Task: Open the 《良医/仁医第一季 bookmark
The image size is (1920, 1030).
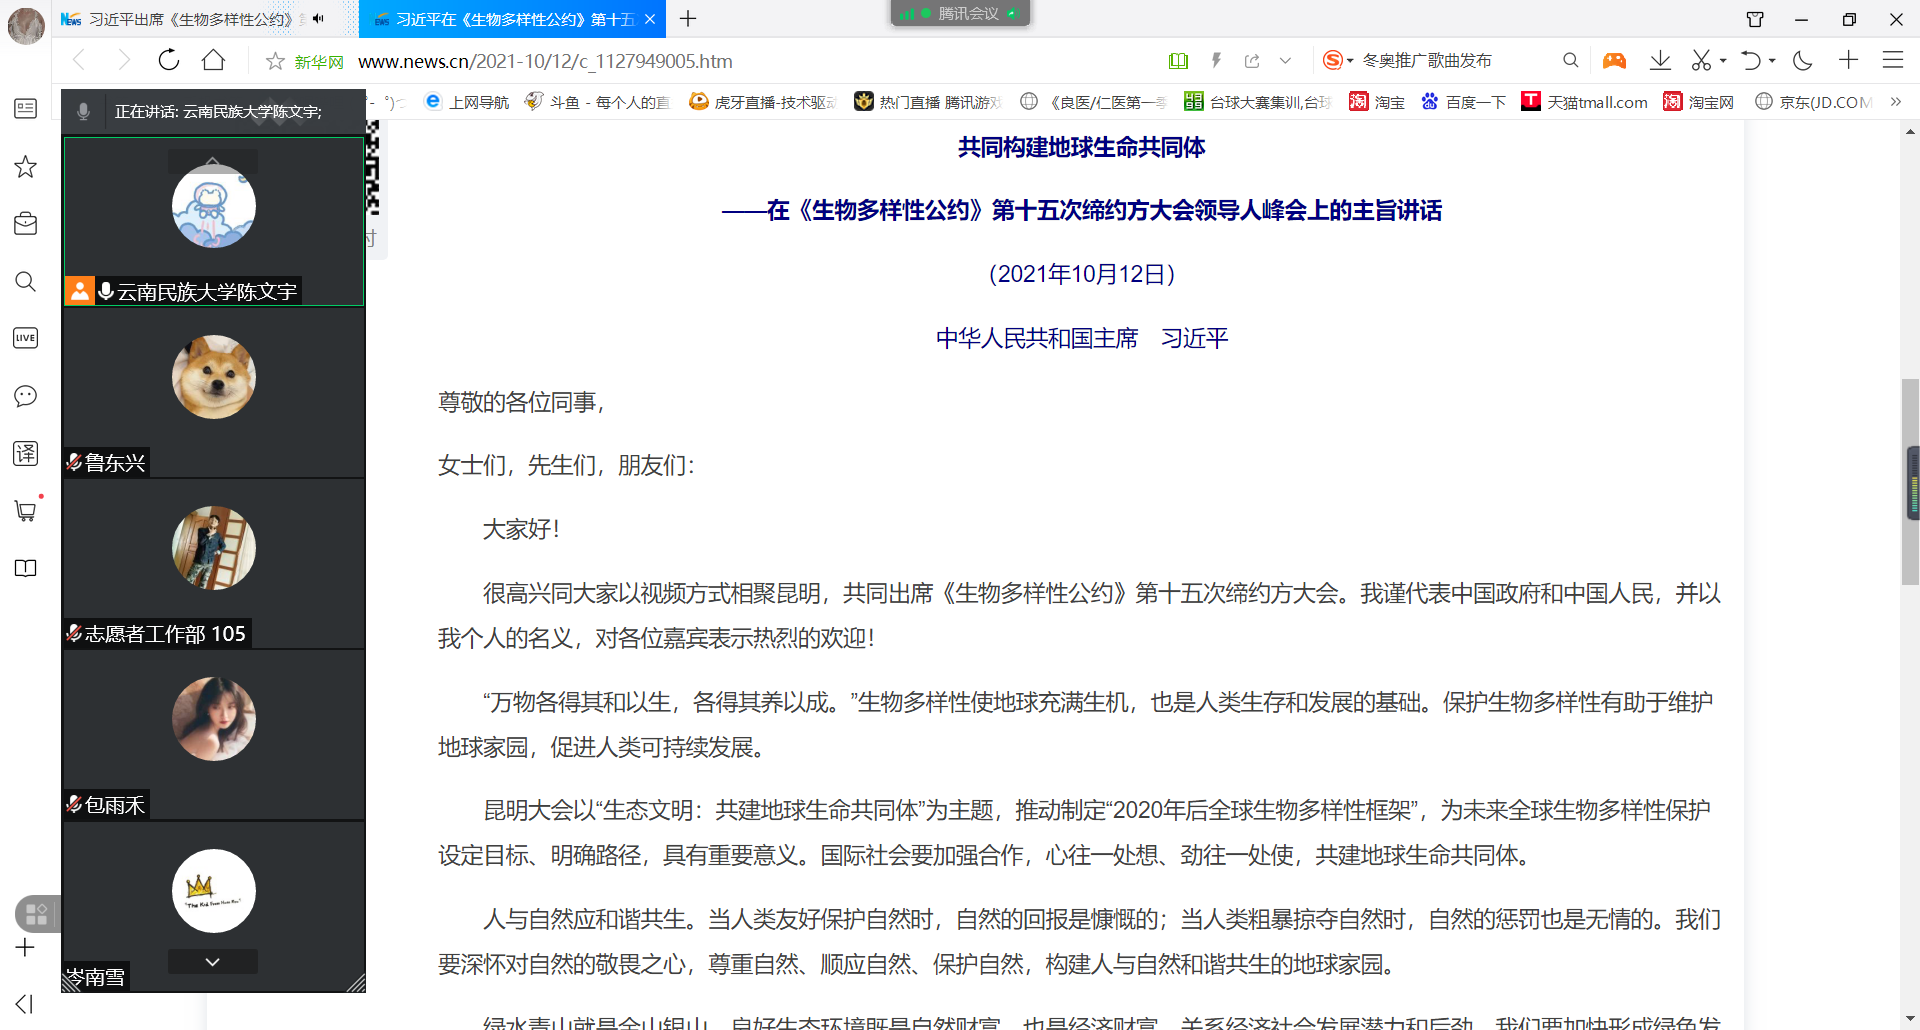Action: [1094, 102]
